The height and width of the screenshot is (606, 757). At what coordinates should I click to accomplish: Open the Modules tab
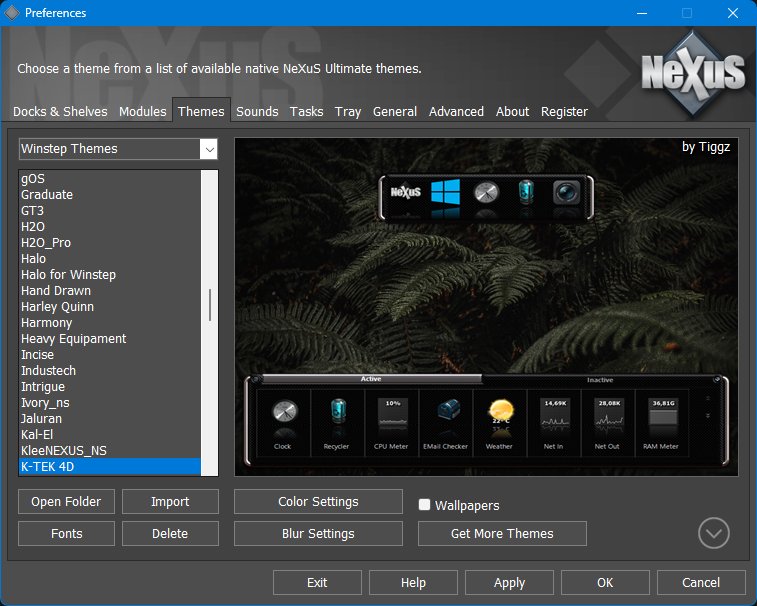(x=142, y=112)
